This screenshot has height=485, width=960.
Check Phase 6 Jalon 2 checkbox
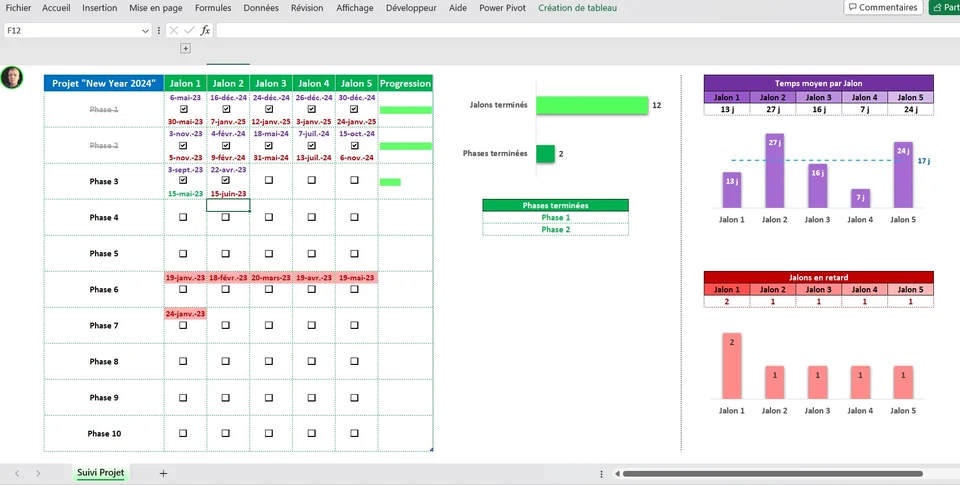[x=226, y=289]
